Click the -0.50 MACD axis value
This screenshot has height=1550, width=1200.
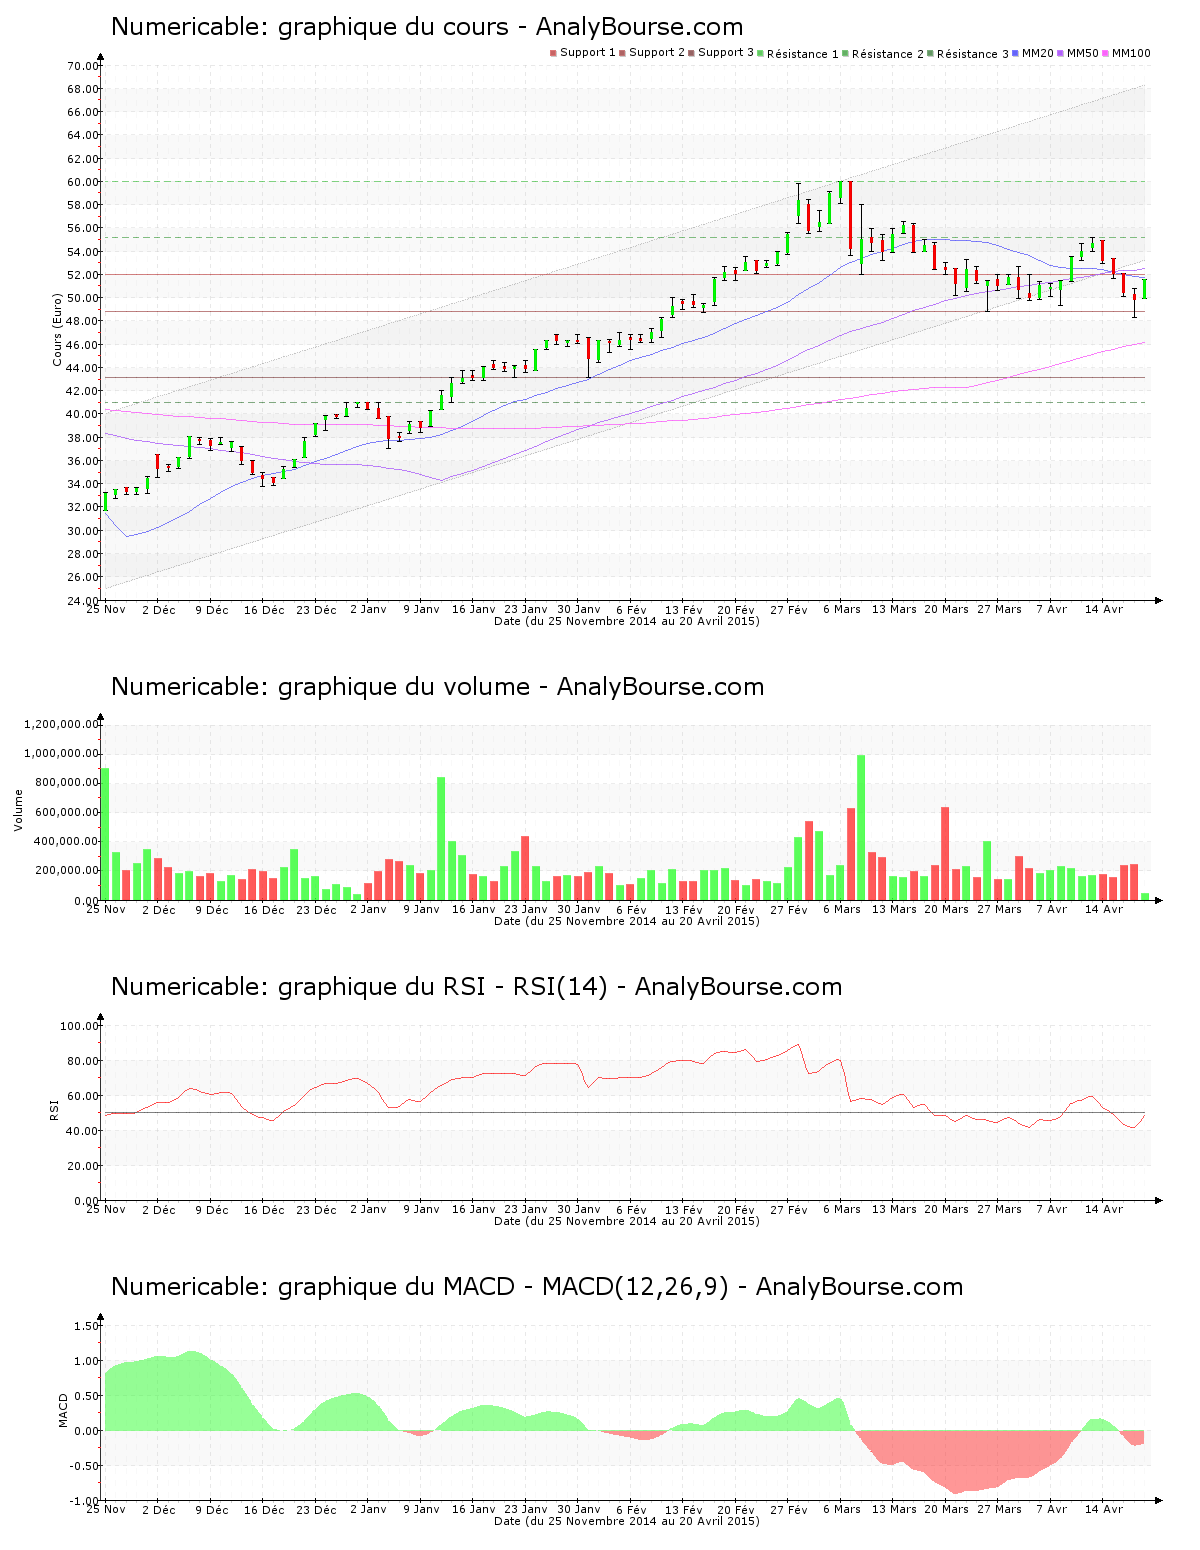(x=85, y=1466)
